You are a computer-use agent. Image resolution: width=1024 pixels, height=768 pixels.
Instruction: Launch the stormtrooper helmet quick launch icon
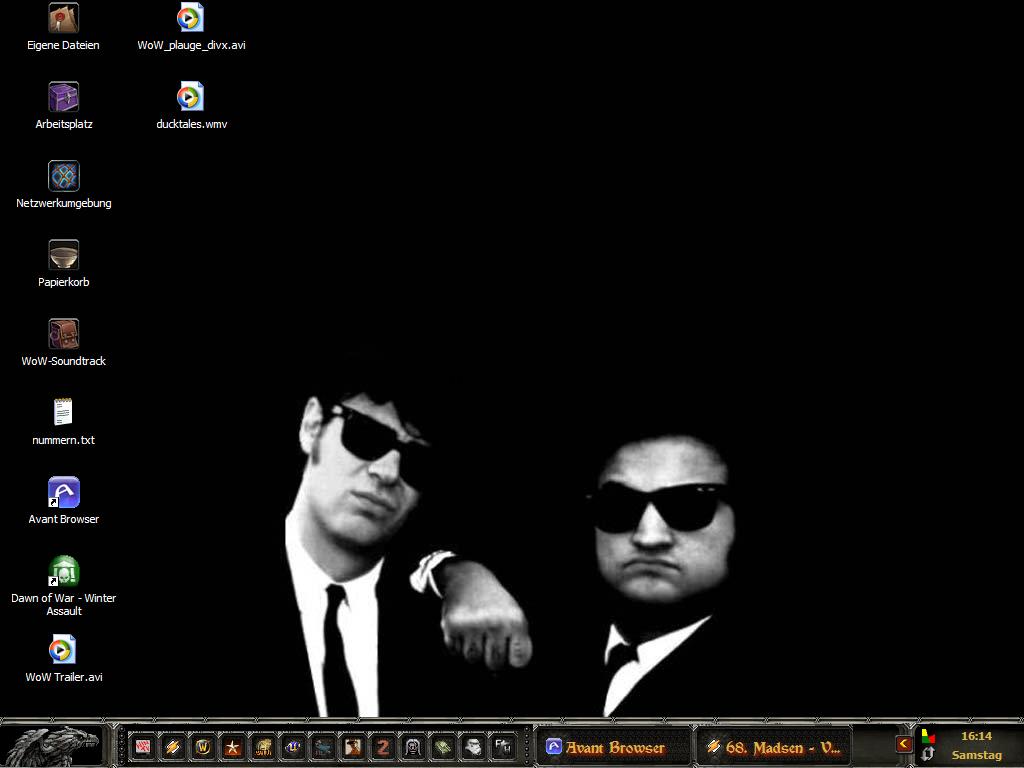473,746
